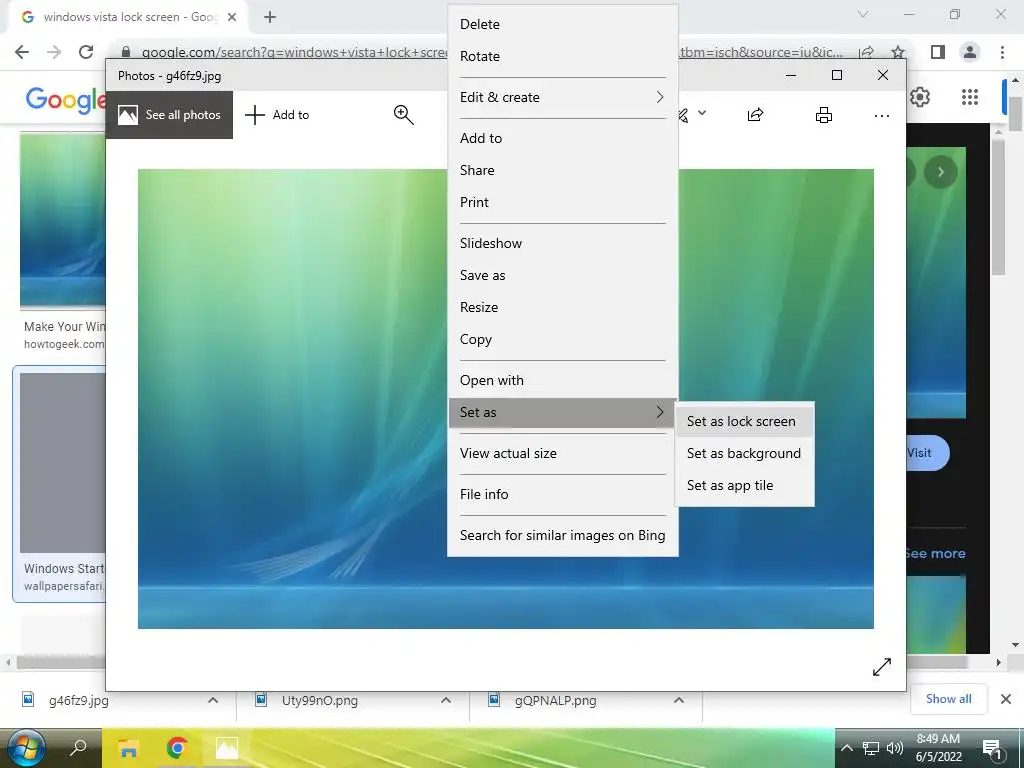Open the edit dropdown chevron in Photos toolbar
The image size is (1024, 768).
click(702, 113)
